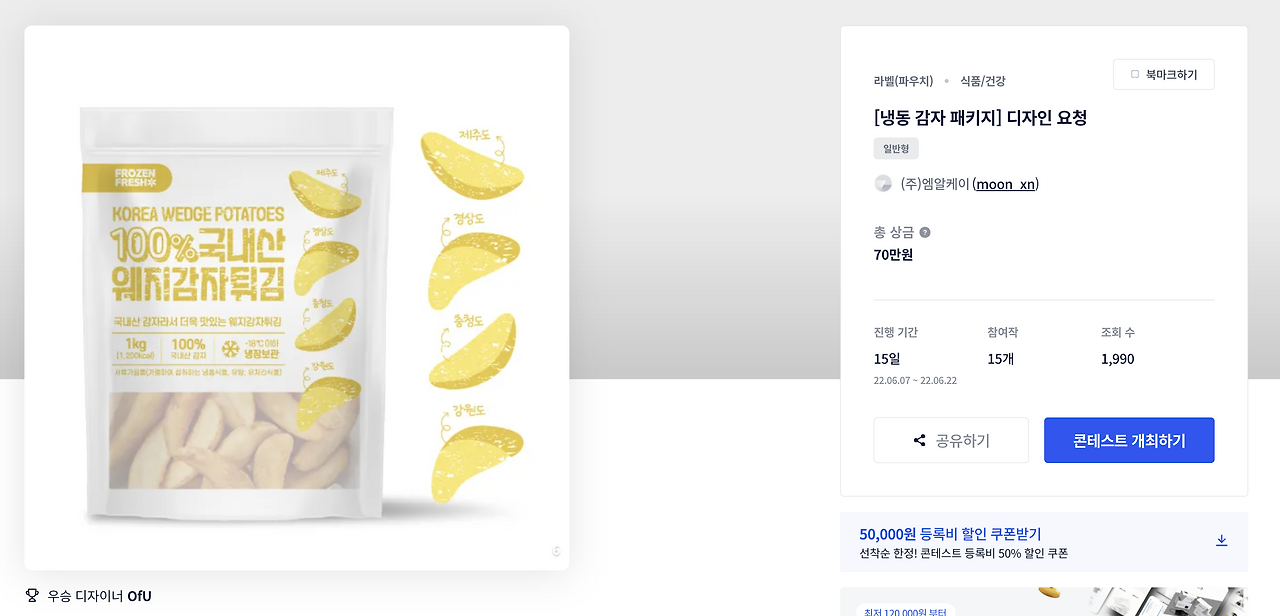Open the 총 상금 help tooltip icon

(x=924, y=232)
